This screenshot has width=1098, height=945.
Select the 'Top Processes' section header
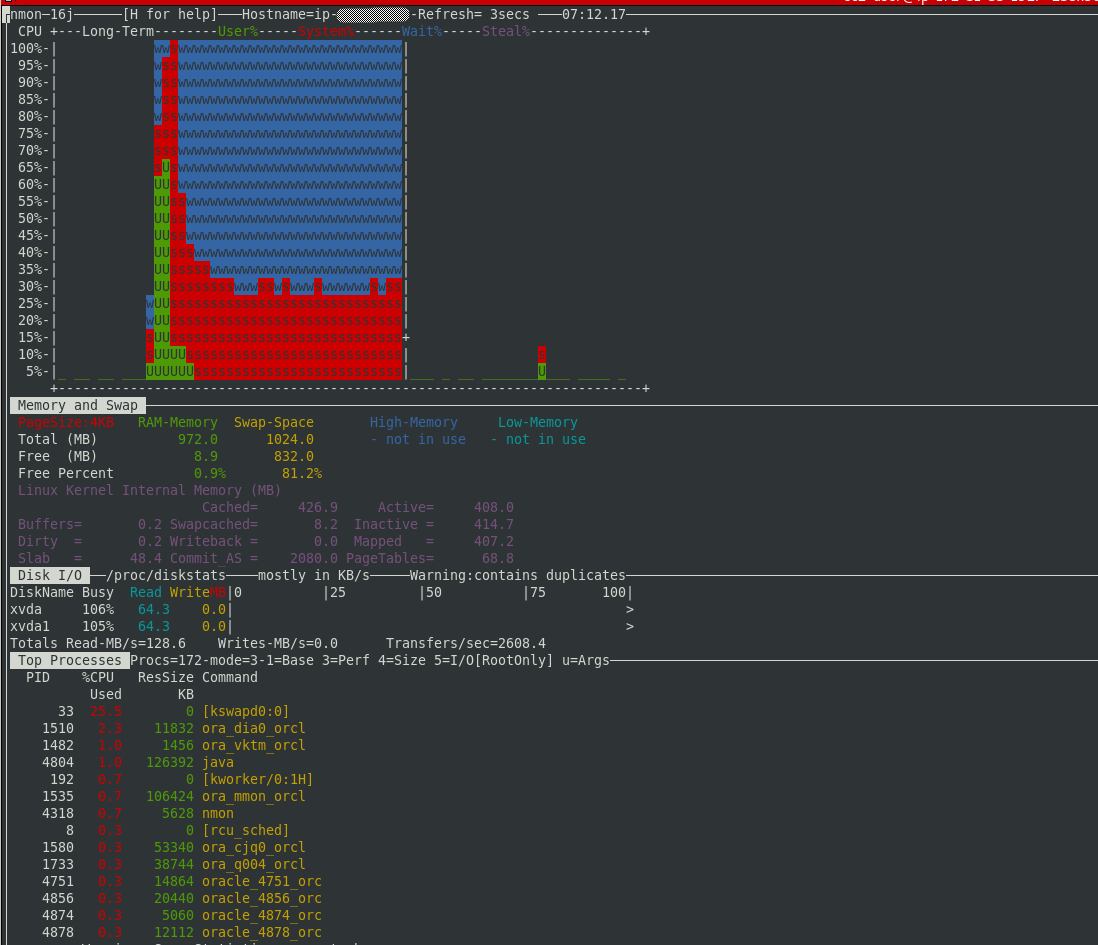70,660
